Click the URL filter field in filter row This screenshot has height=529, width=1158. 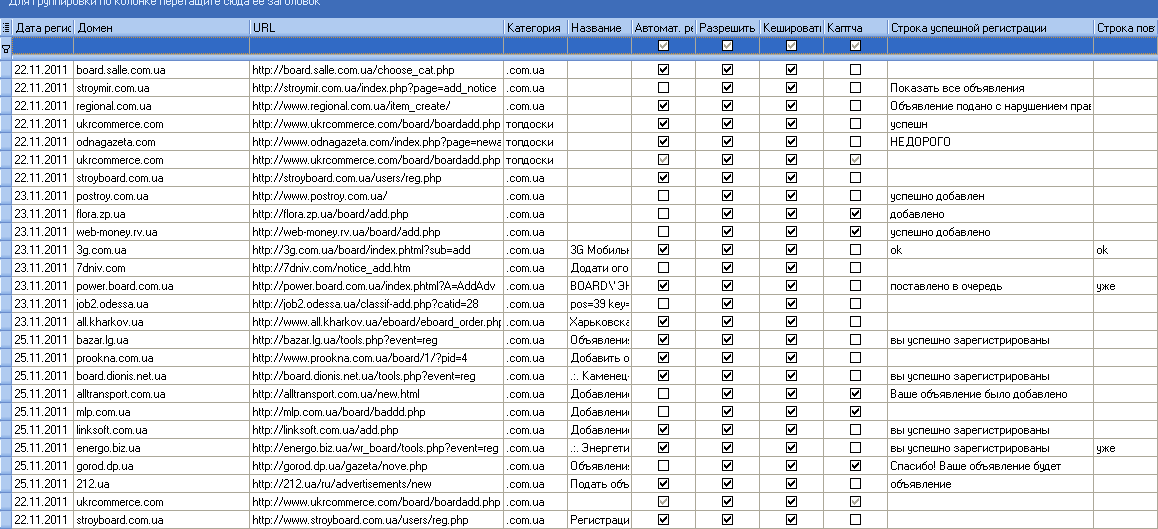(x=377, y=46)
